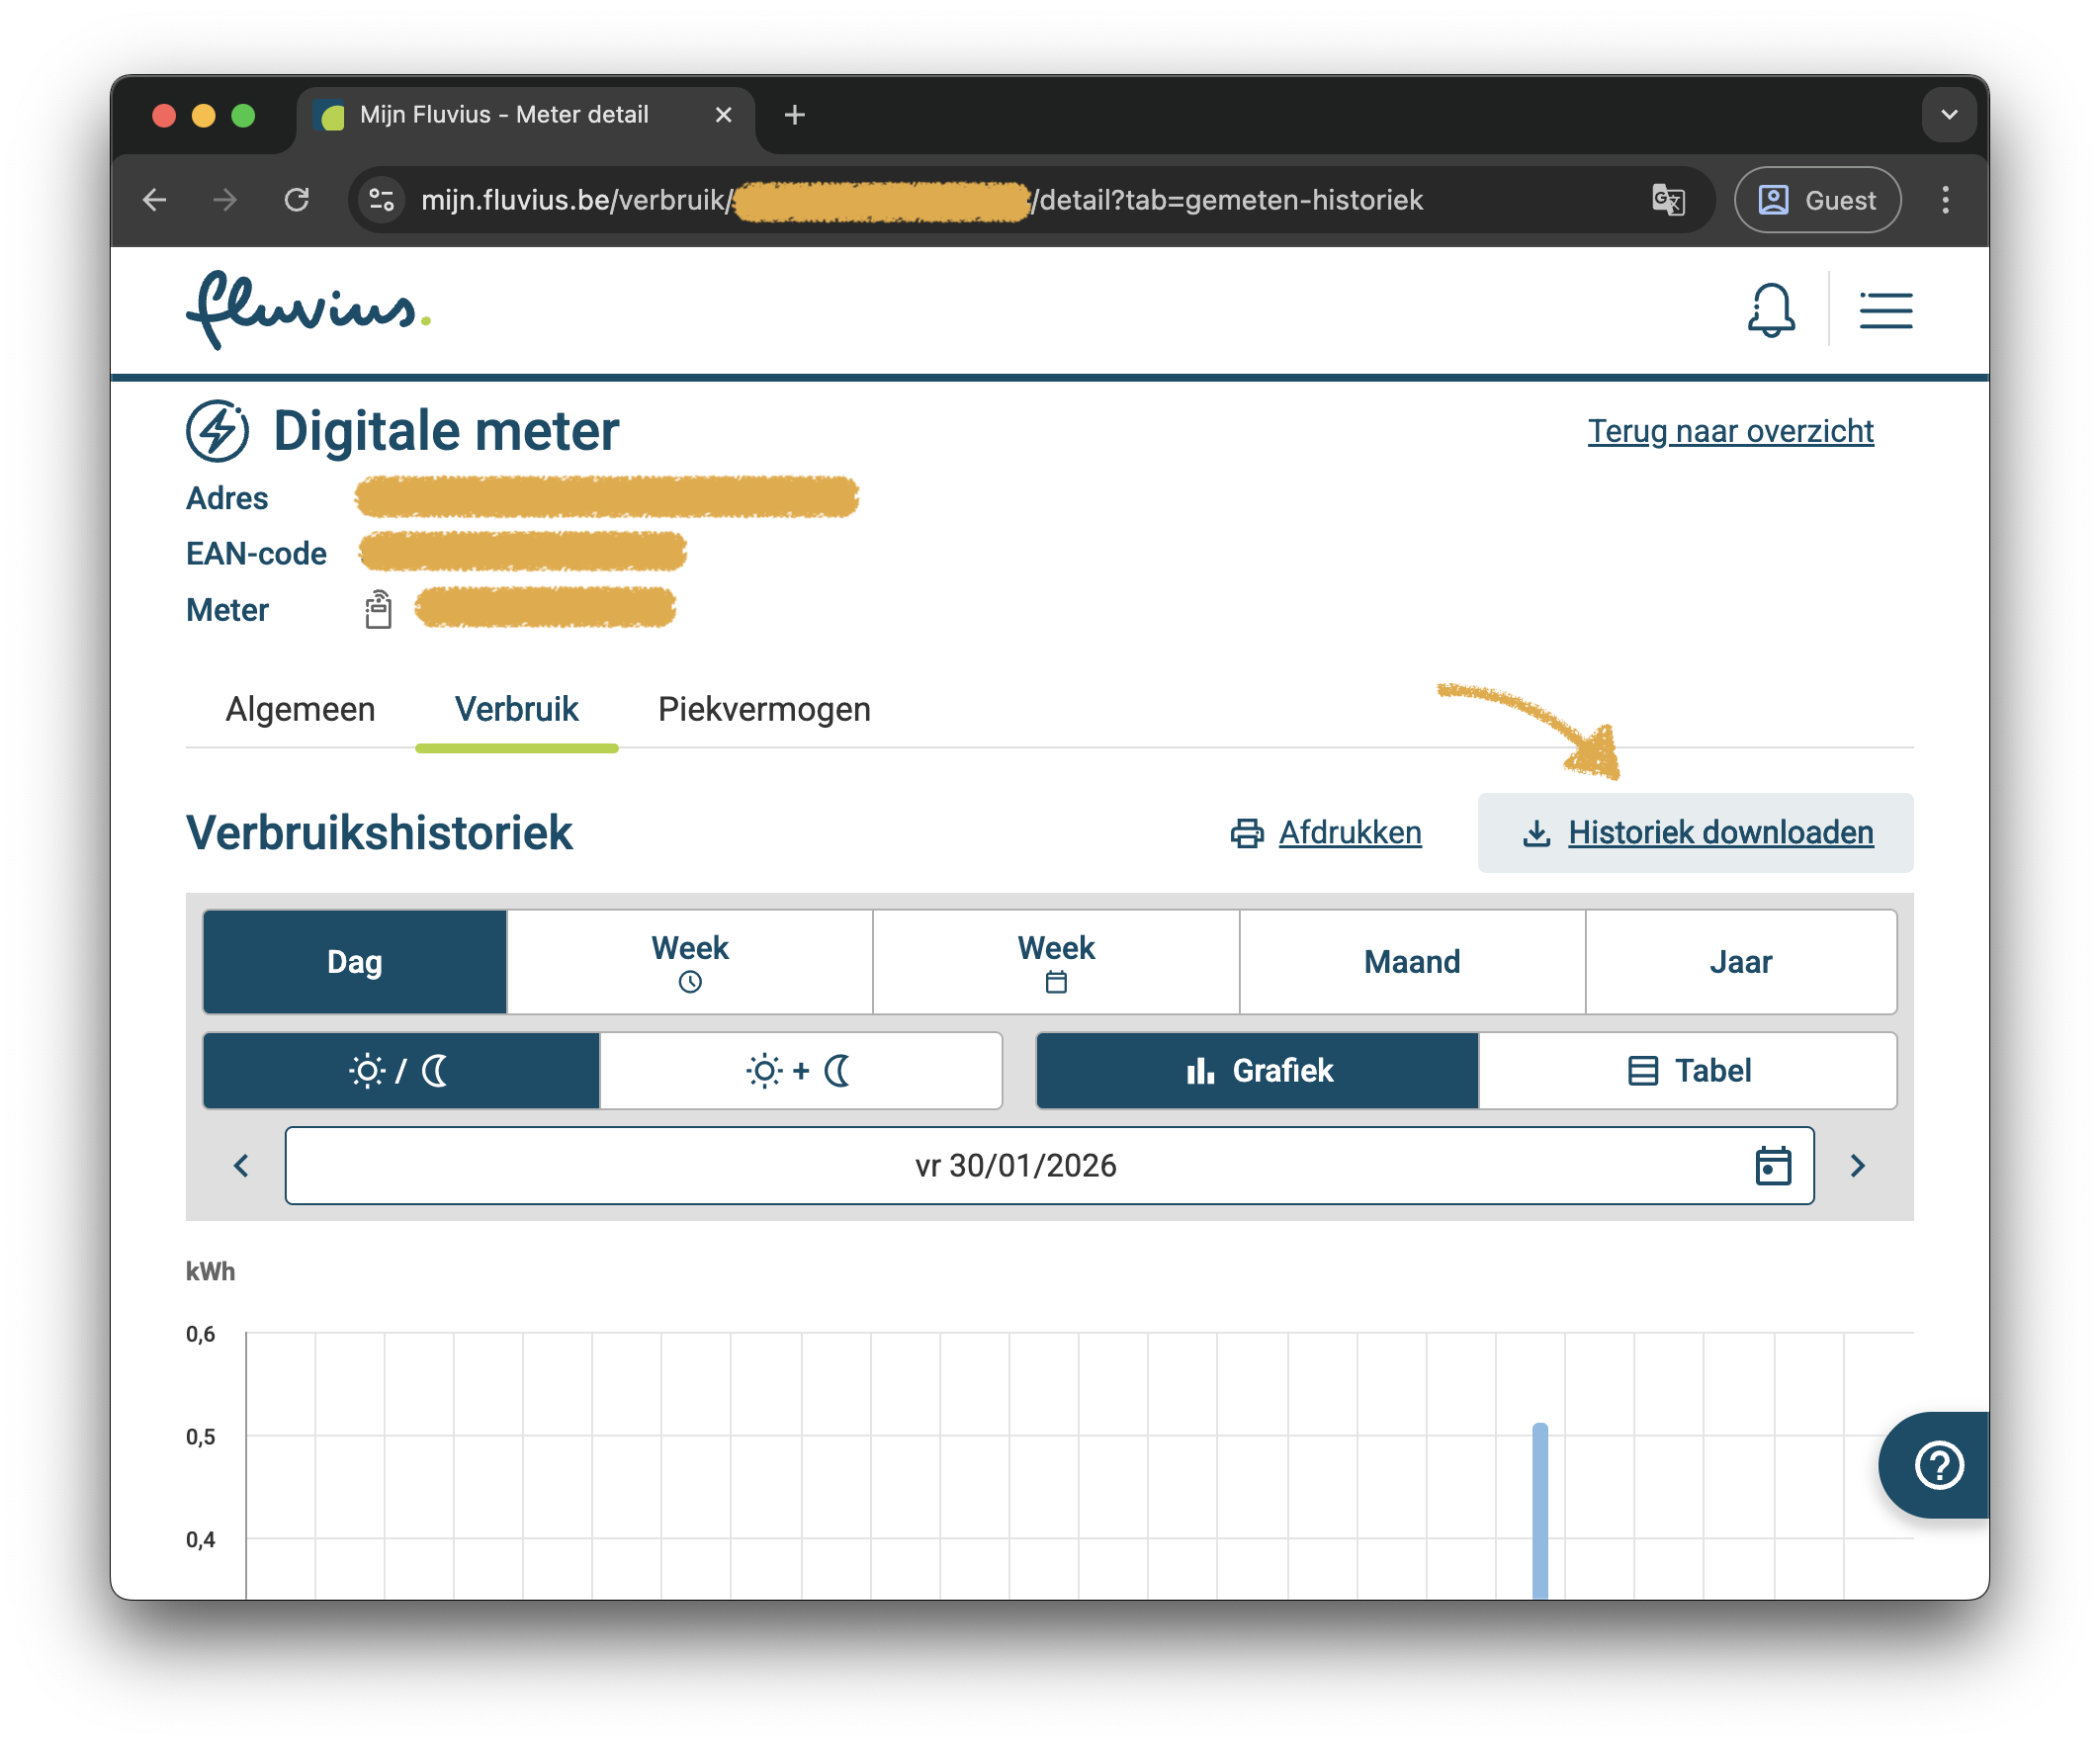Click the Google Translate icon in address bar

(1668, 200)
